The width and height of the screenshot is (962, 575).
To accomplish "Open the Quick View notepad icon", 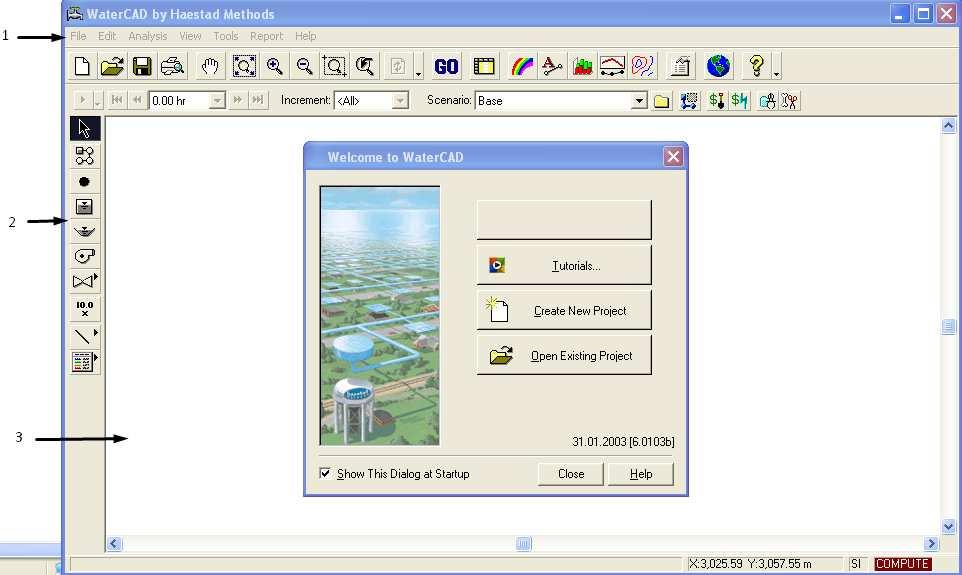I will tap(680, 66).
